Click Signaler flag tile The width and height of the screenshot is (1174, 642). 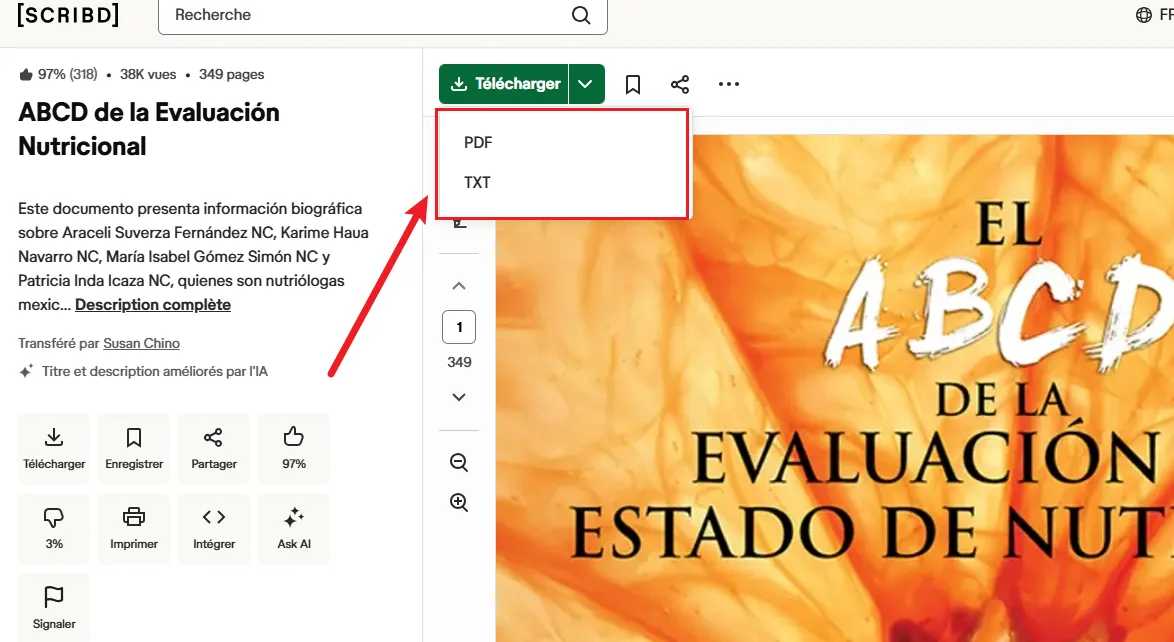tap(54, 608)
